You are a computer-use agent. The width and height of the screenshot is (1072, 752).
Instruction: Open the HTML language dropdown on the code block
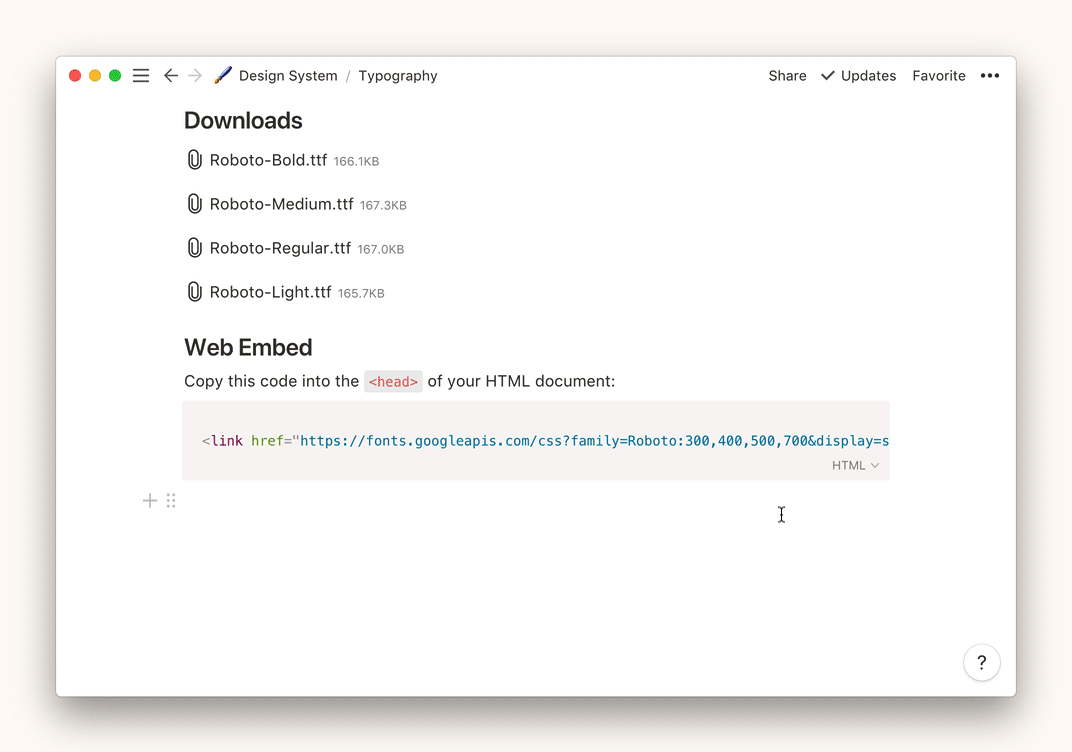pyautogui.click(x=854, y=465)
